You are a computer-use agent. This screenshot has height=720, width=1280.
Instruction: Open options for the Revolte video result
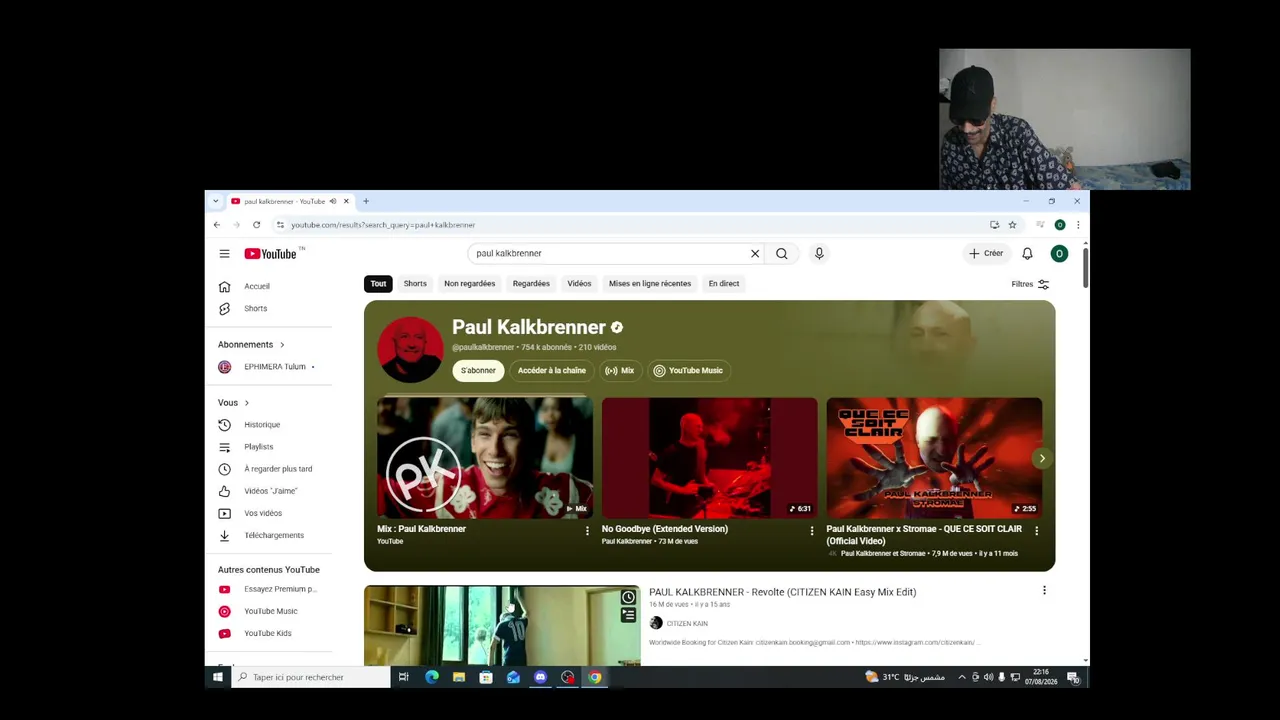pos(1044,591)
